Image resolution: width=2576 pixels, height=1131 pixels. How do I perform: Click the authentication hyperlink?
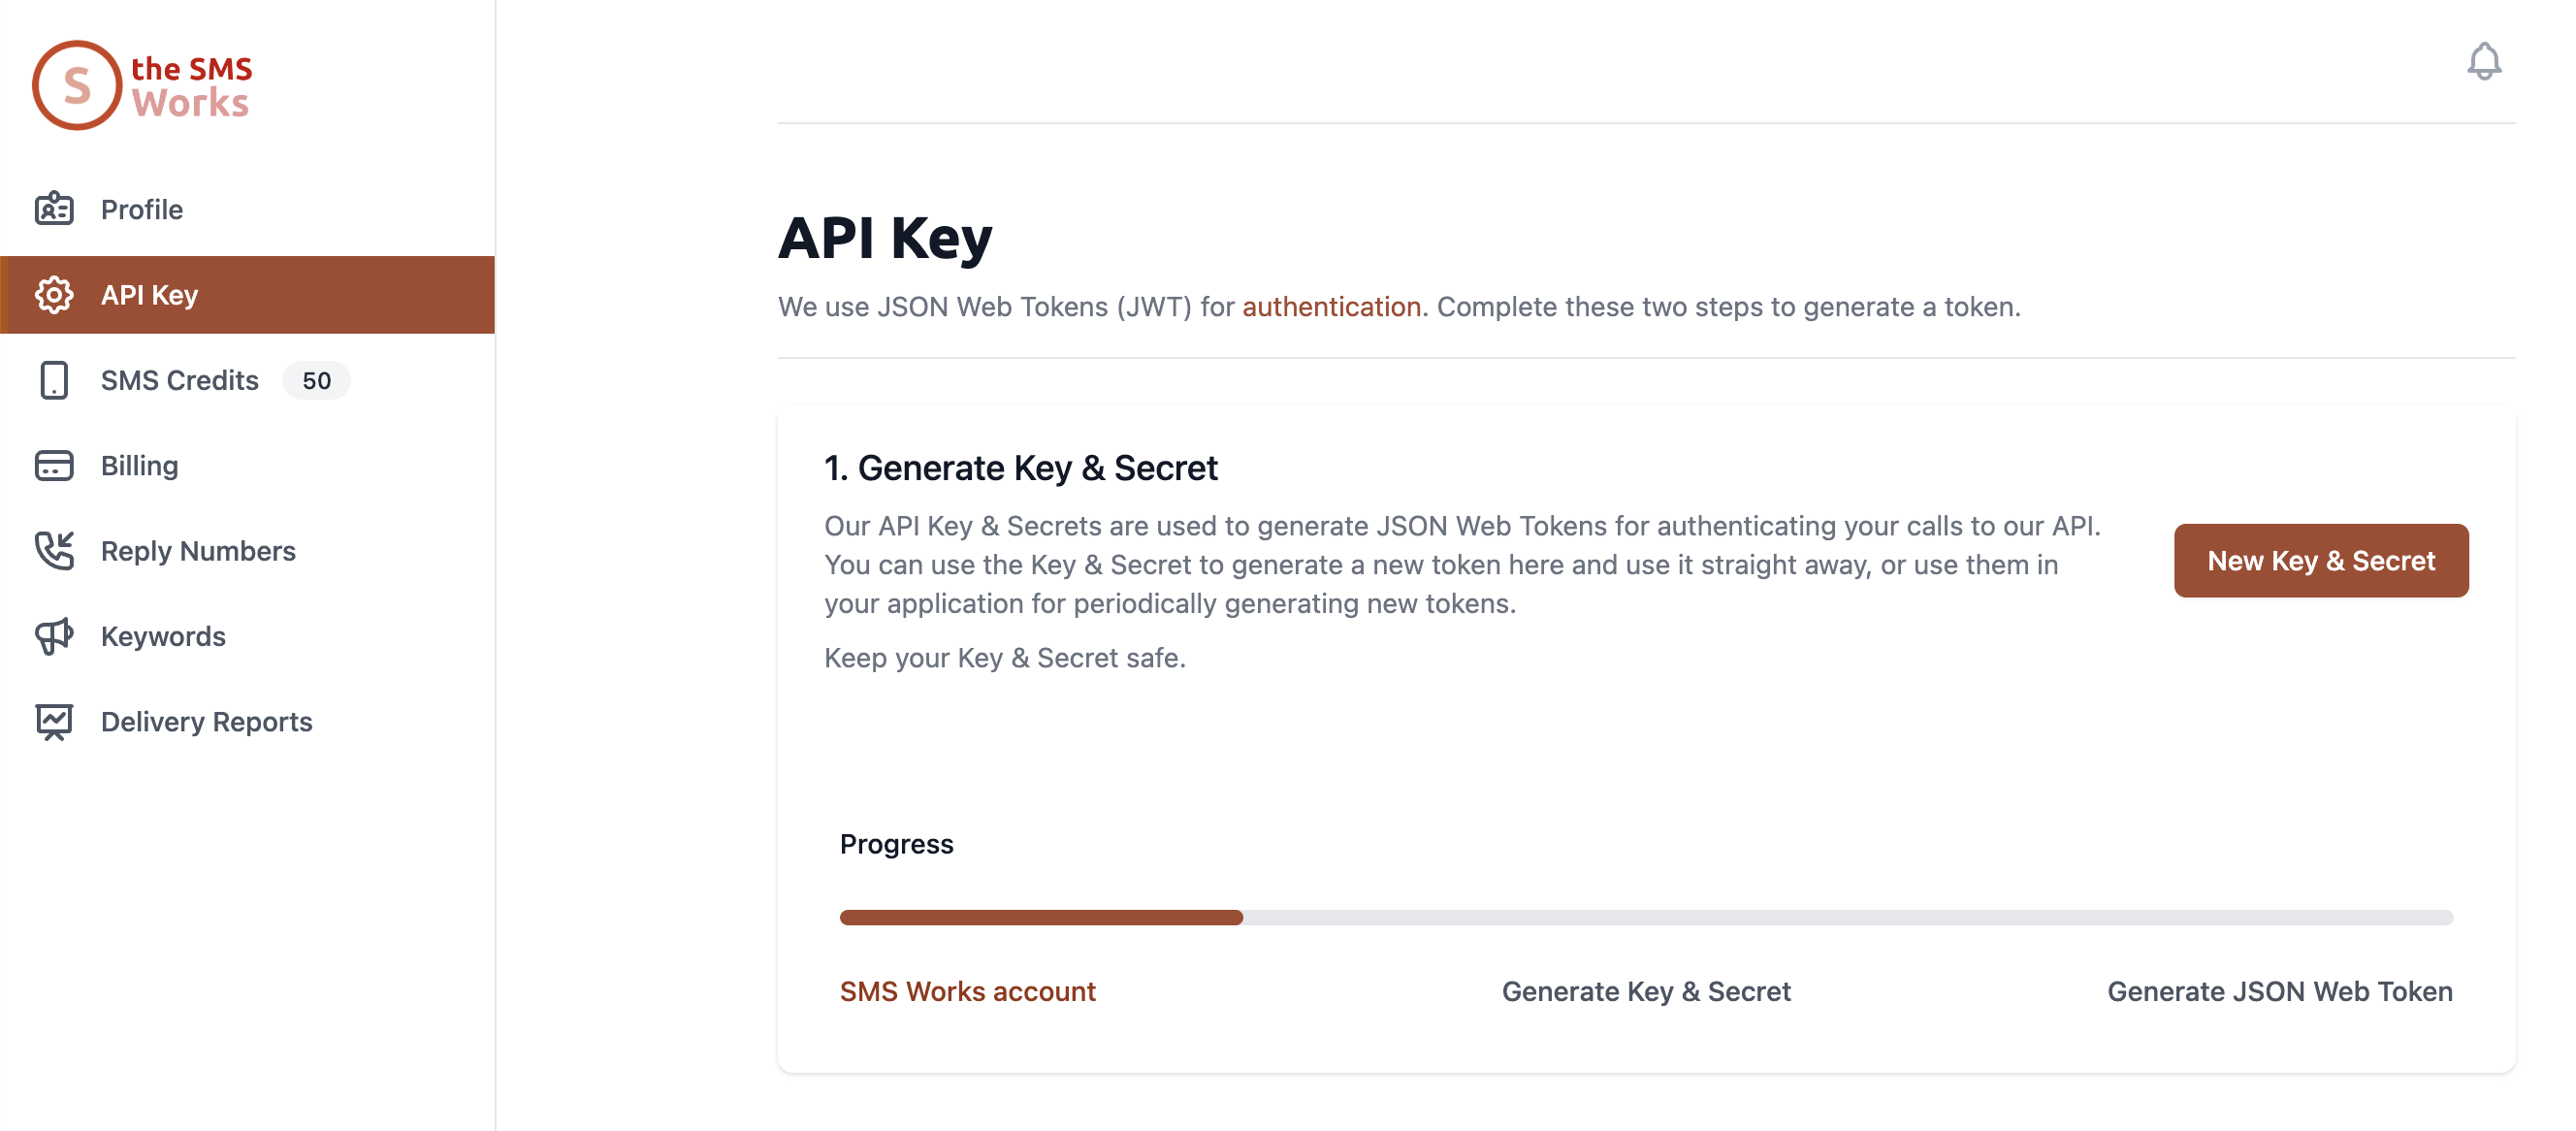pyautogui.click(x=1331, y=305)
